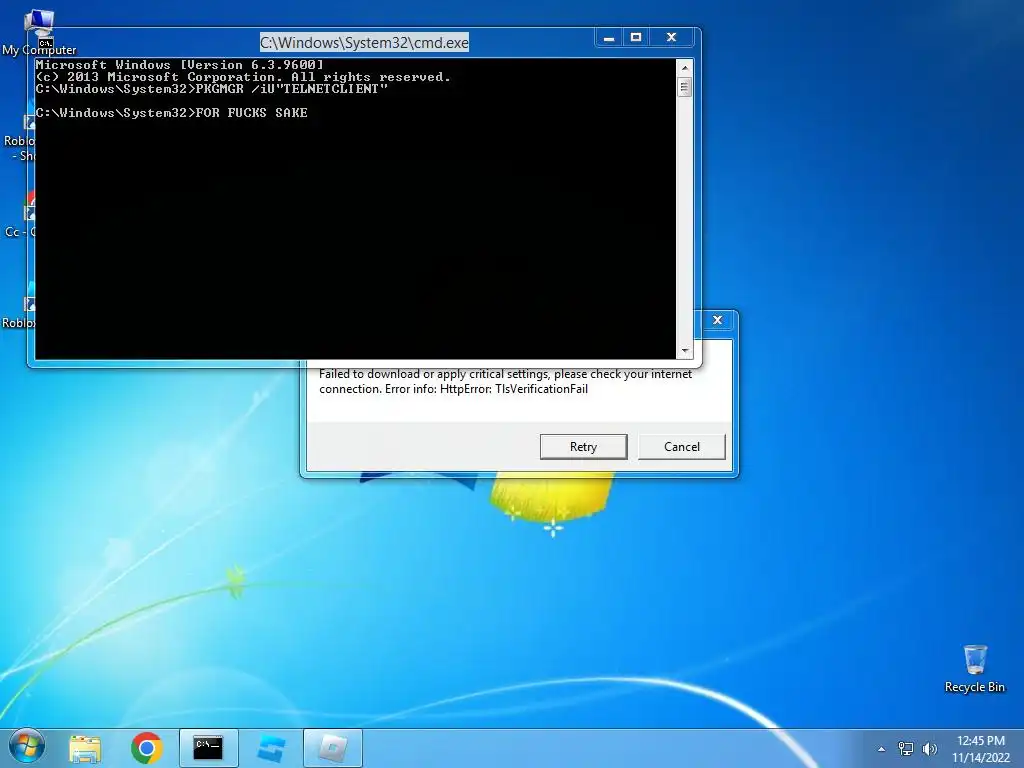Open the Recycle Bin desktop icon
This screenshot has height=768, width=1024.
click(974, 669)
